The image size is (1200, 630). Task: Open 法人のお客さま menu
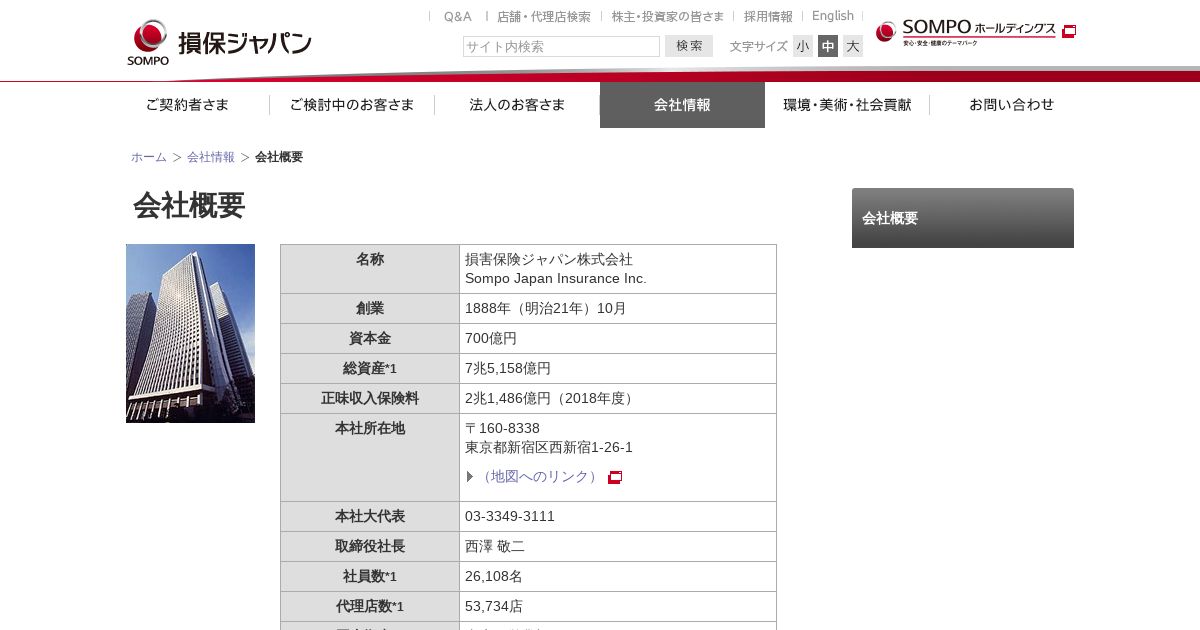[x=517, y=105]
